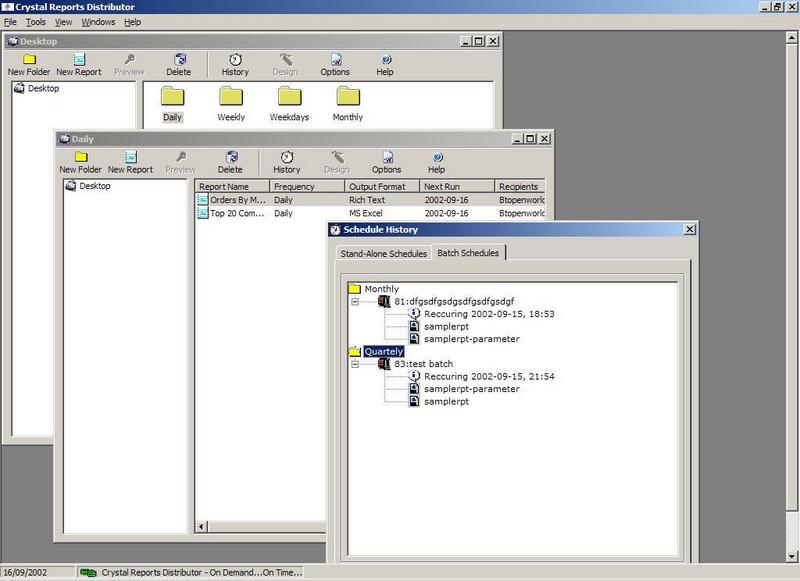Sort by the Recipients column header
Screen dimensions: 800x581
coord(520,186)
